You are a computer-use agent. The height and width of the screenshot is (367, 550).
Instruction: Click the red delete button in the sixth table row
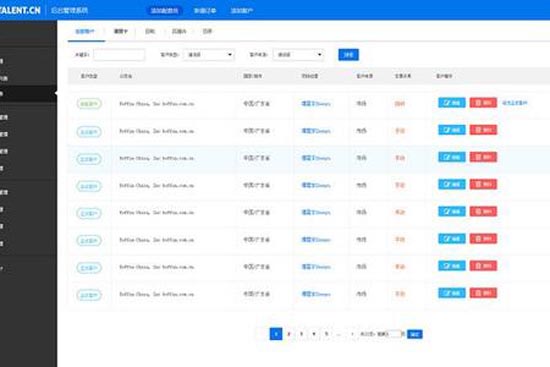[483, 239]
